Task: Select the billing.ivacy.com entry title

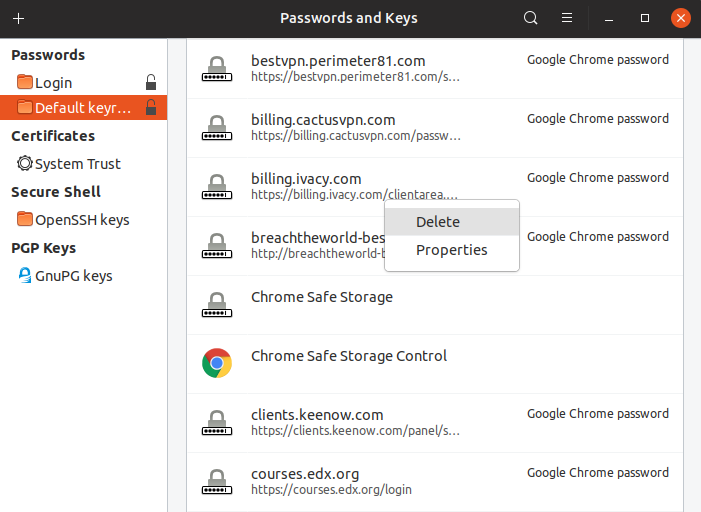Action: tap(306, 179)
